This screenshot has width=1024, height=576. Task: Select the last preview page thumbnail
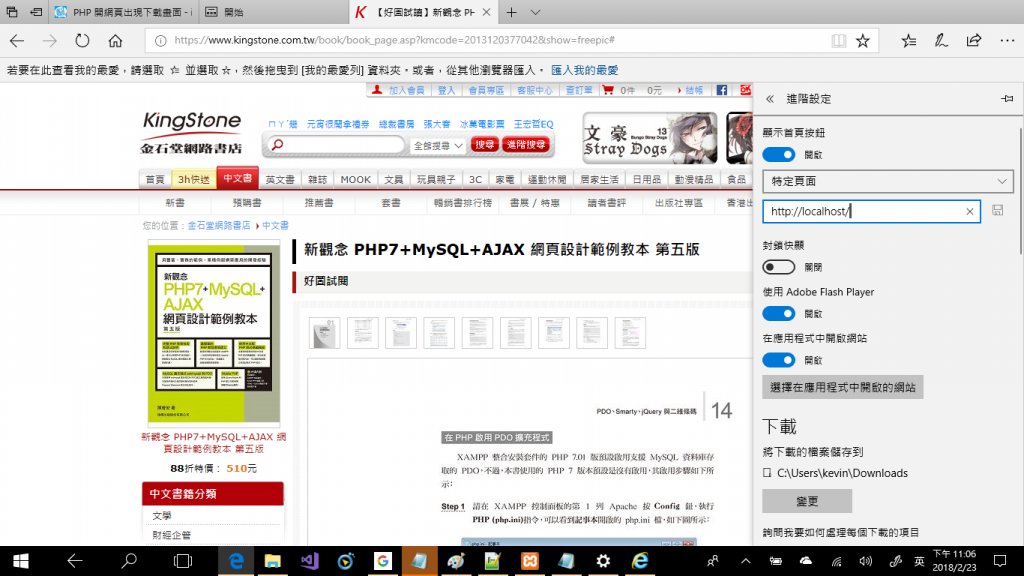coord(630,333)
